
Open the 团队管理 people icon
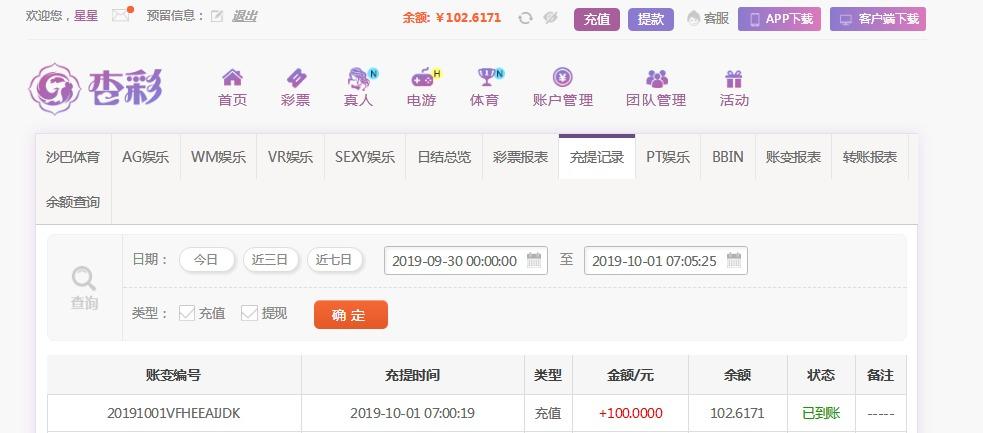[656, 78]
